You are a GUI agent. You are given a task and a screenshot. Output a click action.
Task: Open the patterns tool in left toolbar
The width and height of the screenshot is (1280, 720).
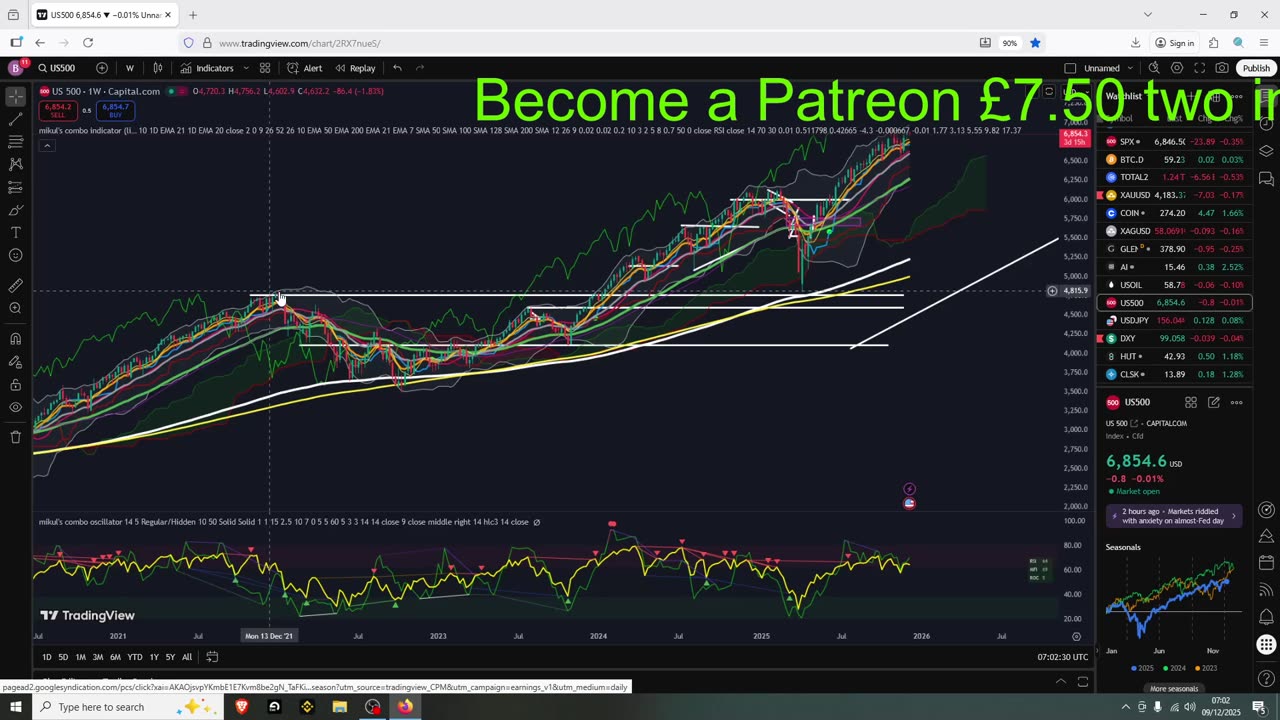click(x=15, y=164)
